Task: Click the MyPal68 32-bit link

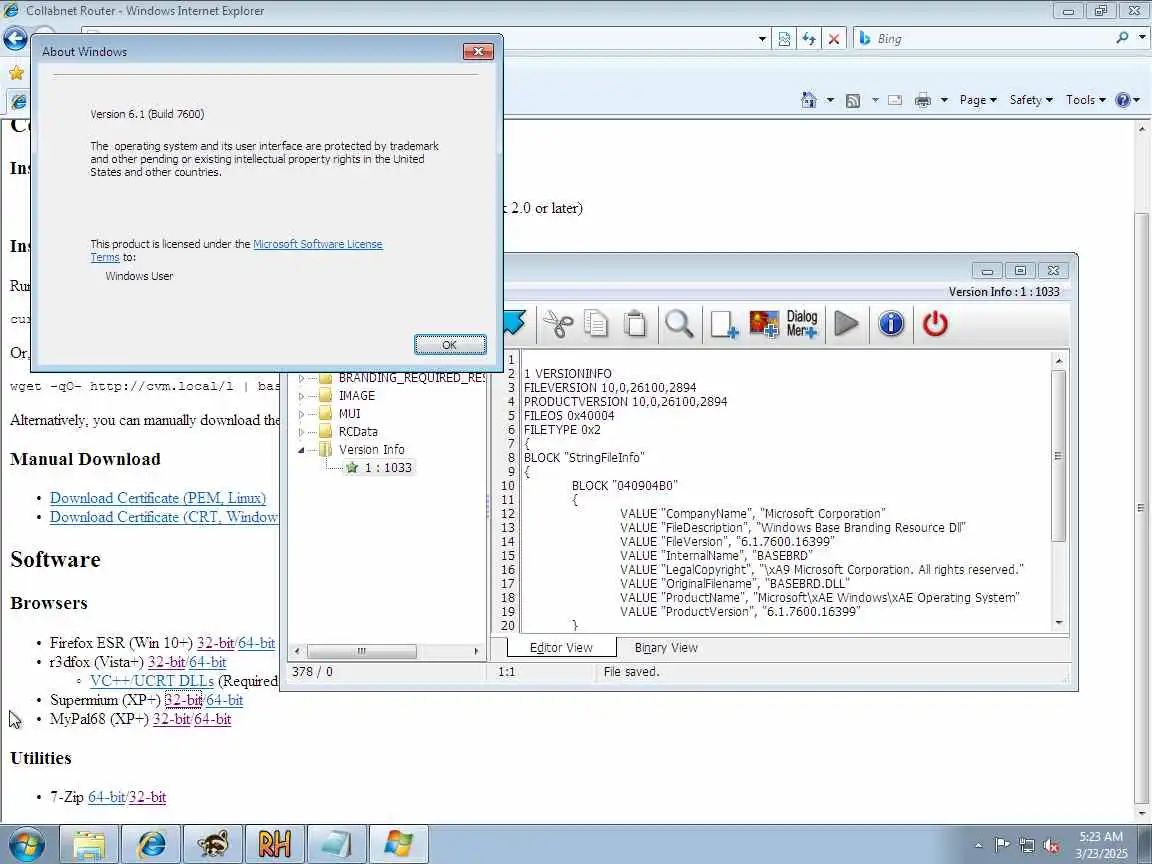Action: 171,719
